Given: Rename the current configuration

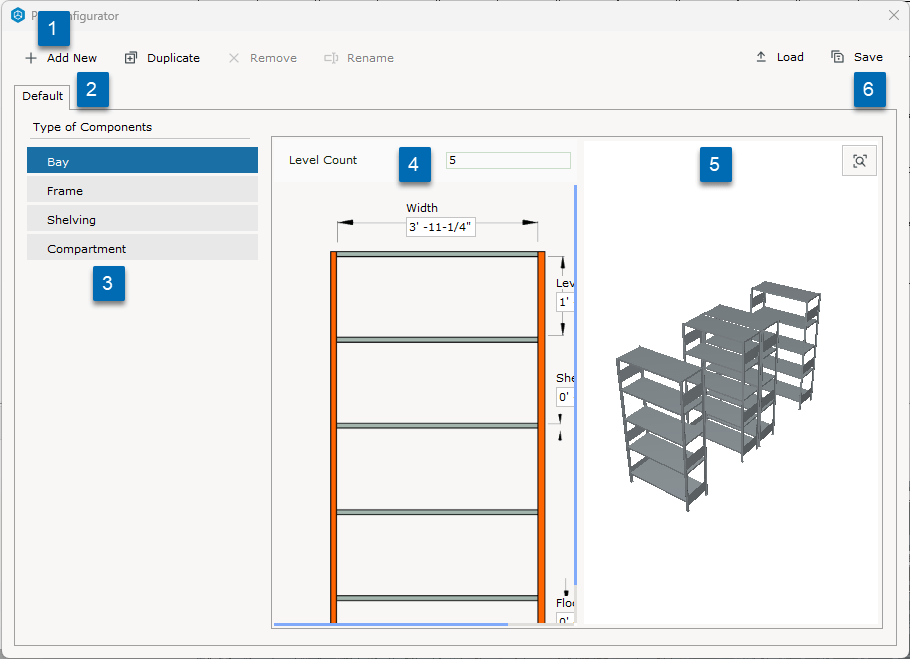Looking at the screenshot, I should 358,57.
